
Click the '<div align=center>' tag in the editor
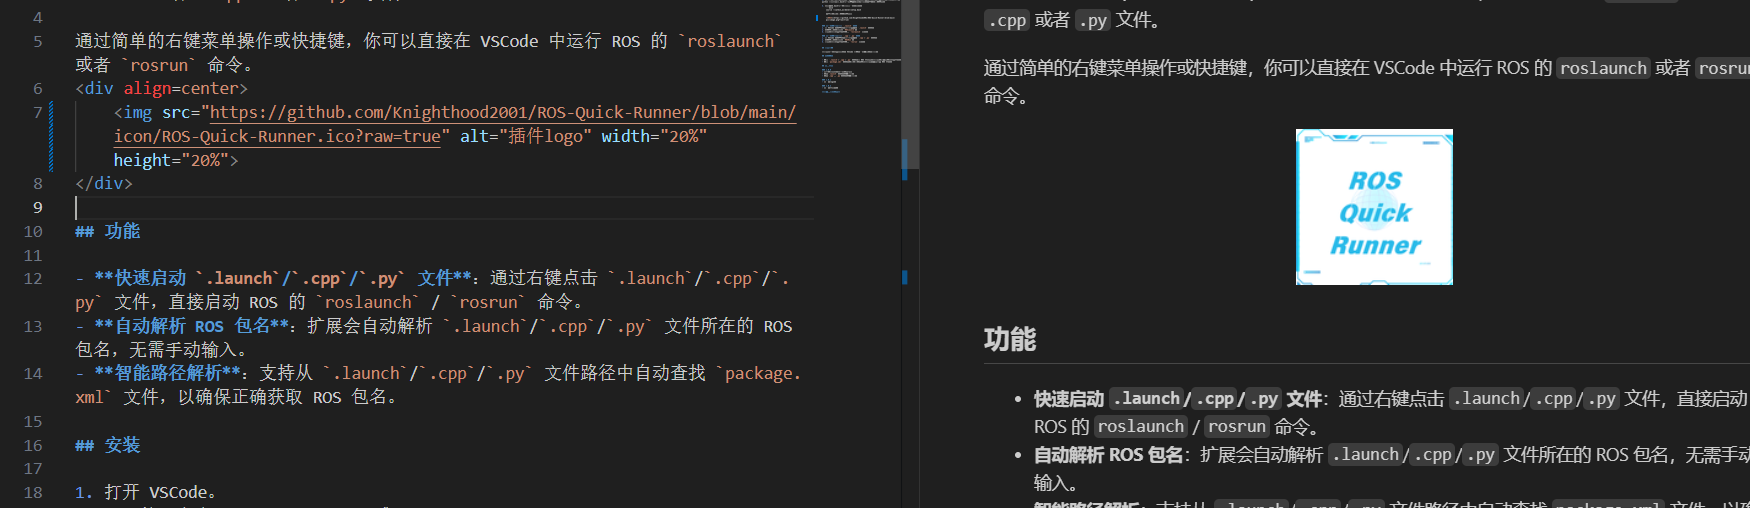point(161,88)
